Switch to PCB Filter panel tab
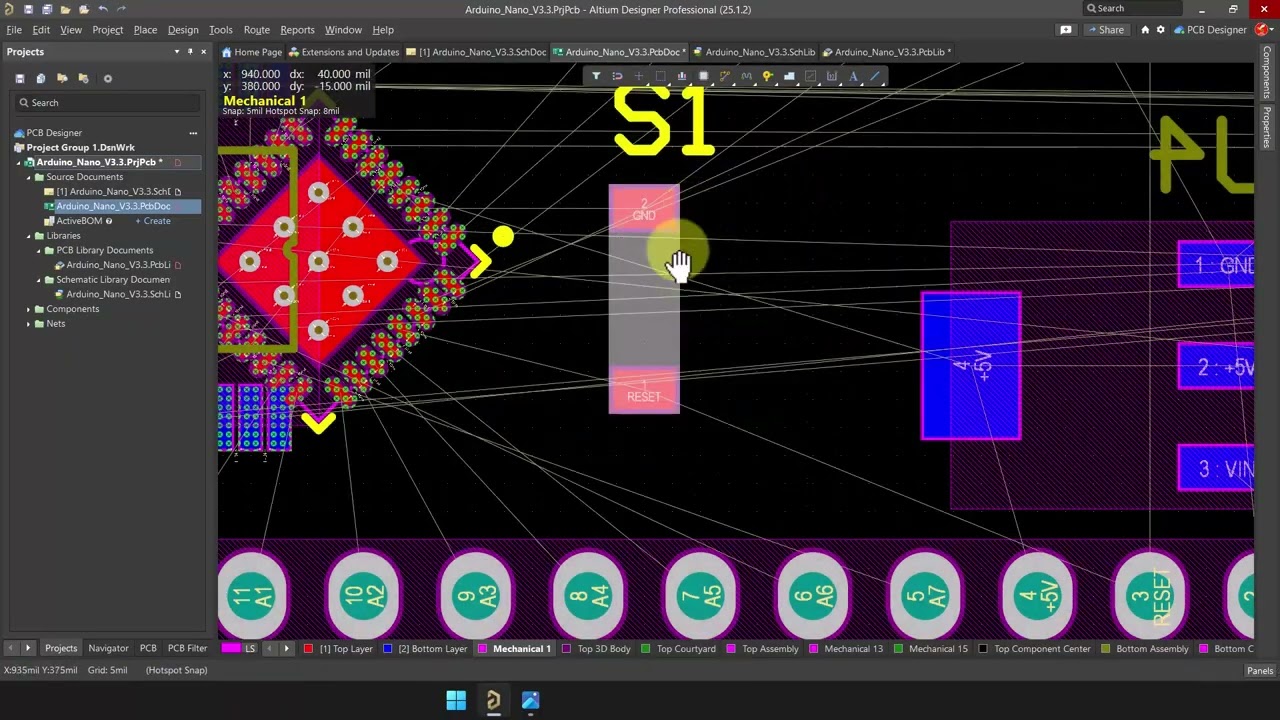Viewport: 1280px width, 720px height. click(x=187, y=648)
